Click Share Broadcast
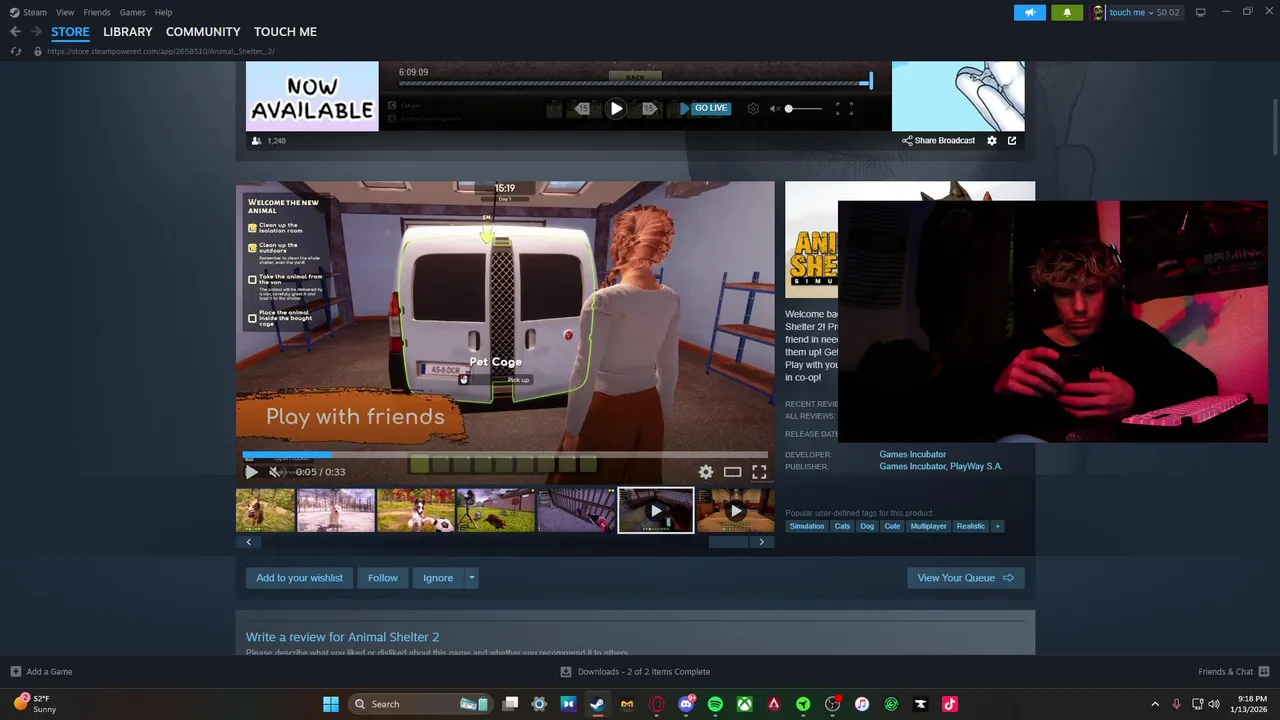The width and height of the screenshot is (1280, 720). pos(938,141)
